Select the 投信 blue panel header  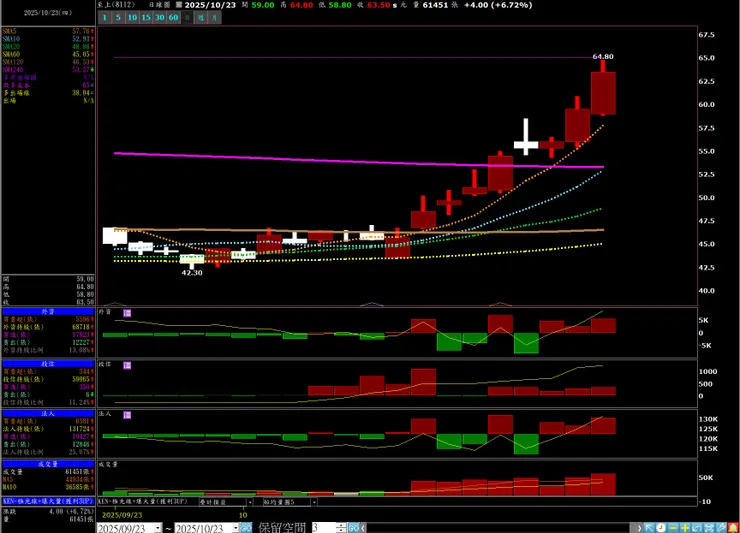point(48,364)
